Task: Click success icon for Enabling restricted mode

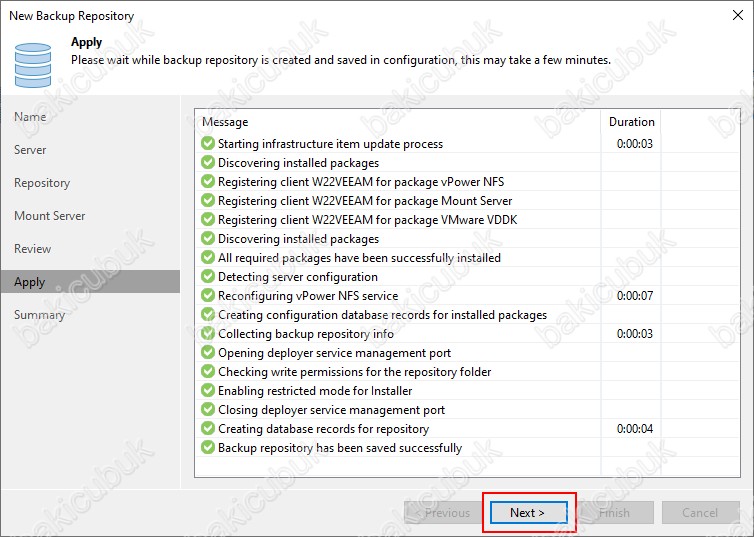Action: tap(208, 390)
